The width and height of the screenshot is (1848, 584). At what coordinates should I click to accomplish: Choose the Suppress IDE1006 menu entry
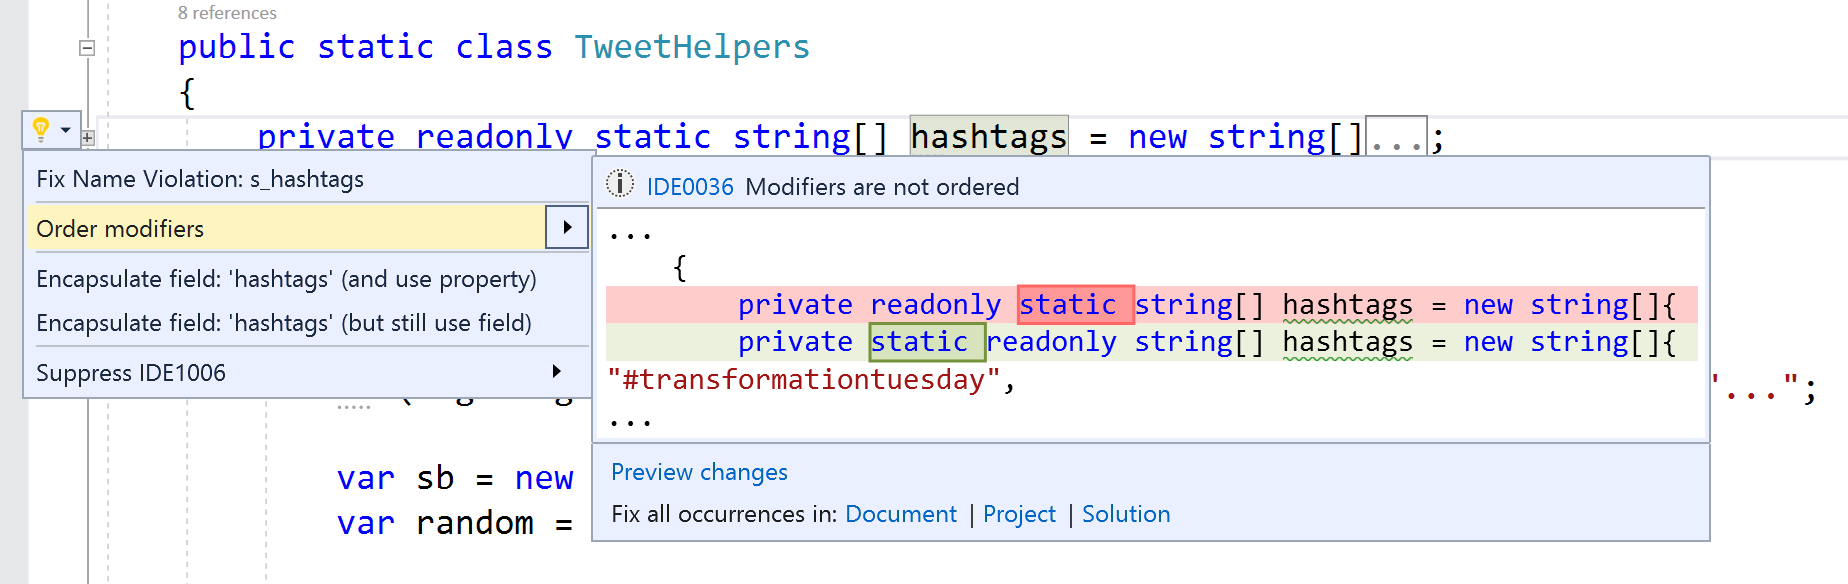[131, 373]
